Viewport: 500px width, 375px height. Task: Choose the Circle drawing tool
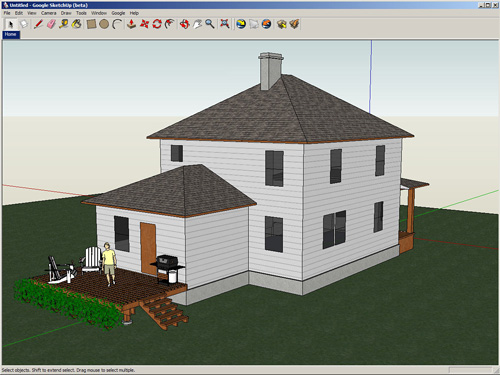tap(104, 24)
